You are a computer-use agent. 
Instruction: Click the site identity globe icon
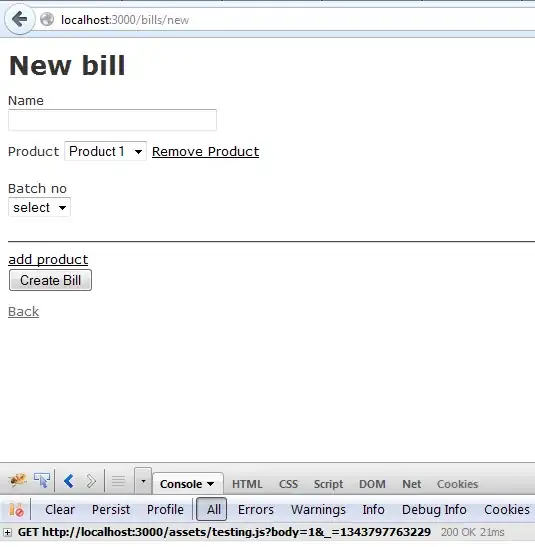47,20
